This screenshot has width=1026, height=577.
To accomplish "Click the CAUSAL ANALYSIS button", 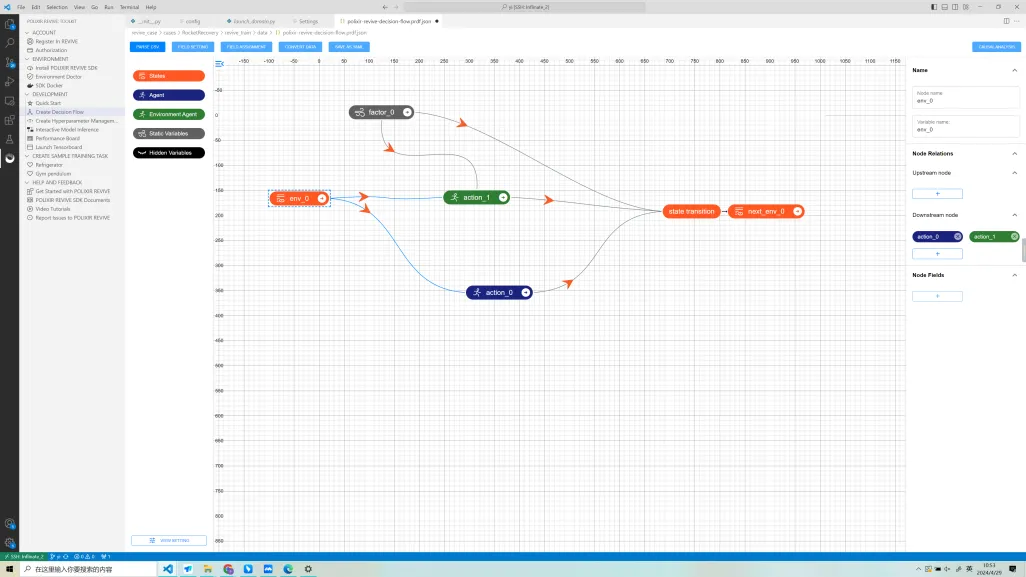I will [997, 46].
